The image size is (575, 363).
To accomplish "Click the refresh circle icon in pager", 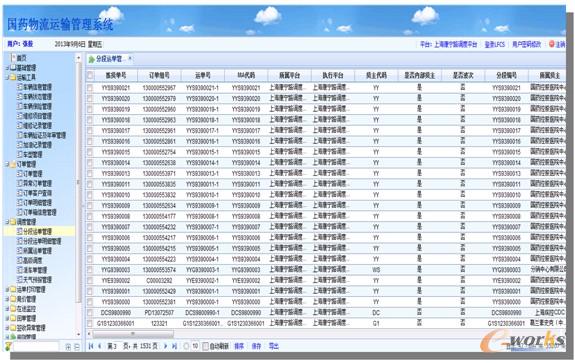I will [x=186, y=346].
